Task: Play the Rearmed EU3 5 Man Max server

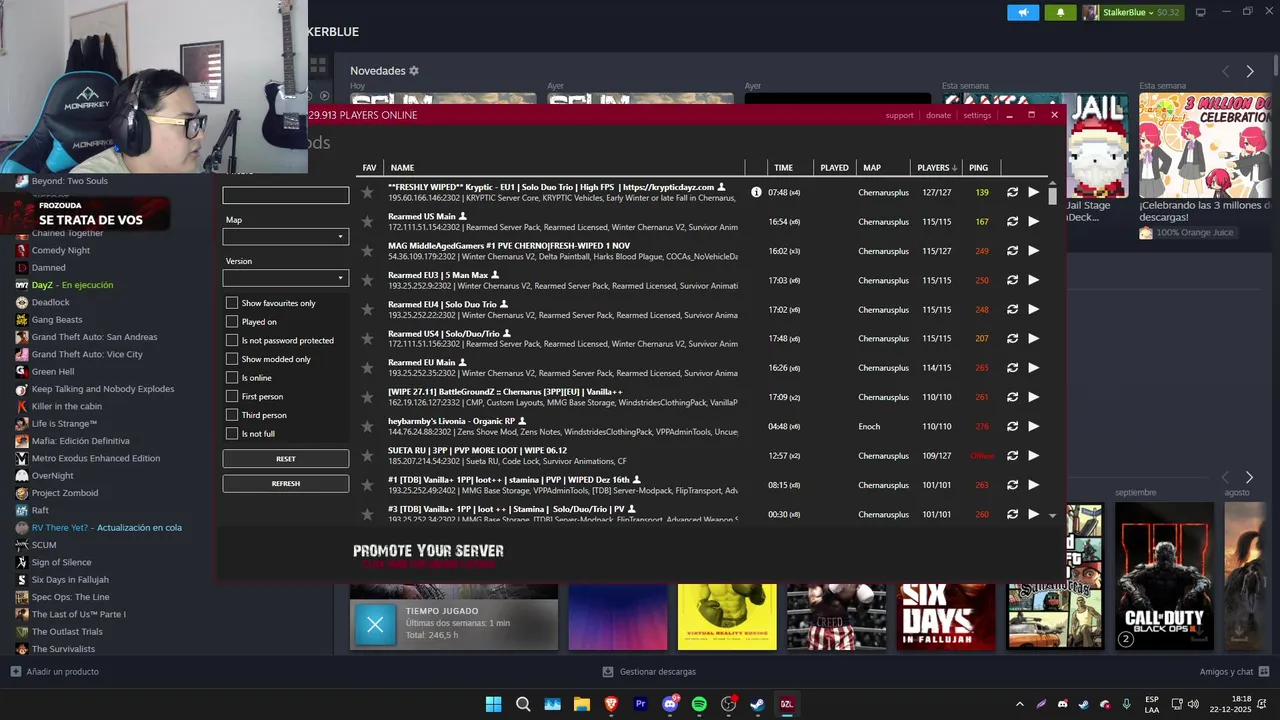Action: [1034, 280]
